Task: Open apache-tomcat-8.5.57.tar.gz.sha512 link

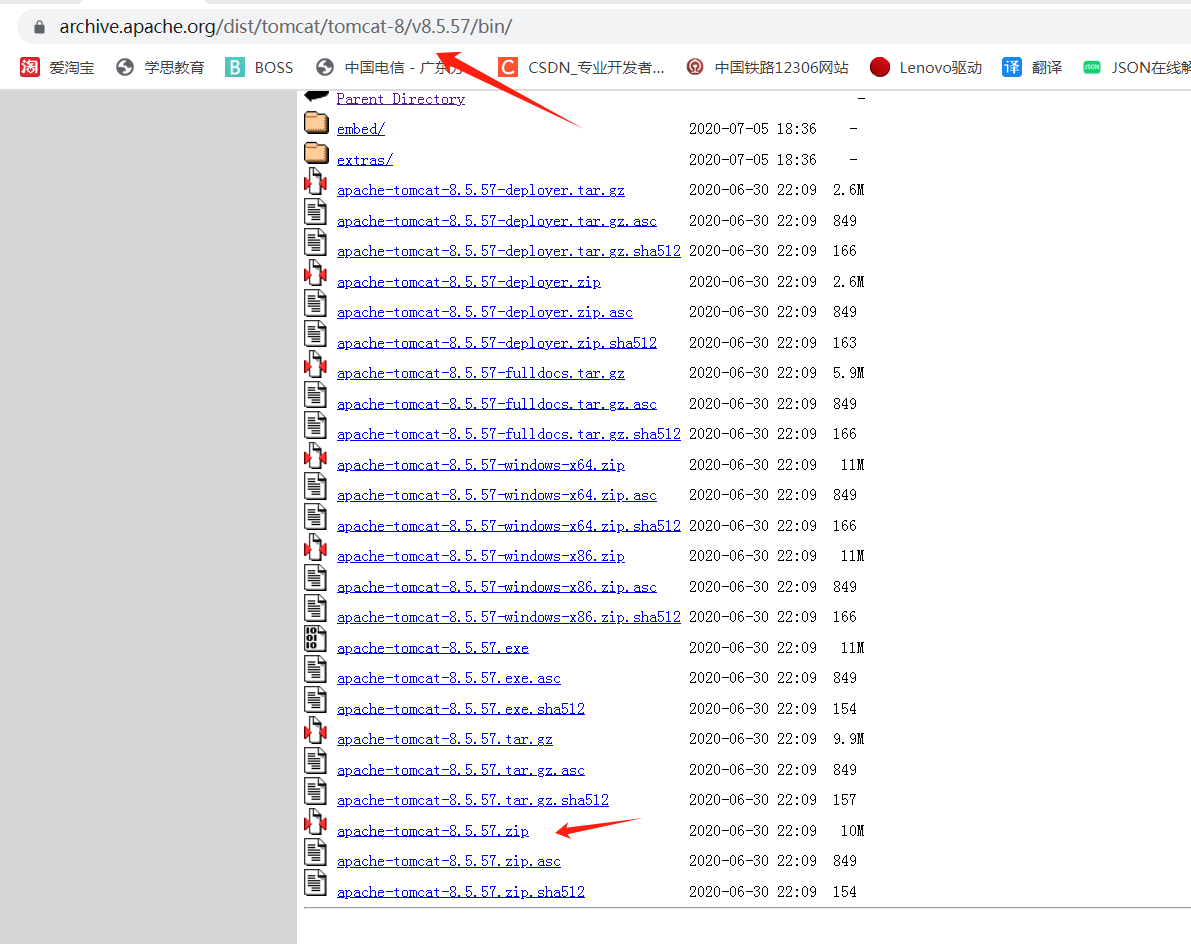Action: [x=472, y=800]
